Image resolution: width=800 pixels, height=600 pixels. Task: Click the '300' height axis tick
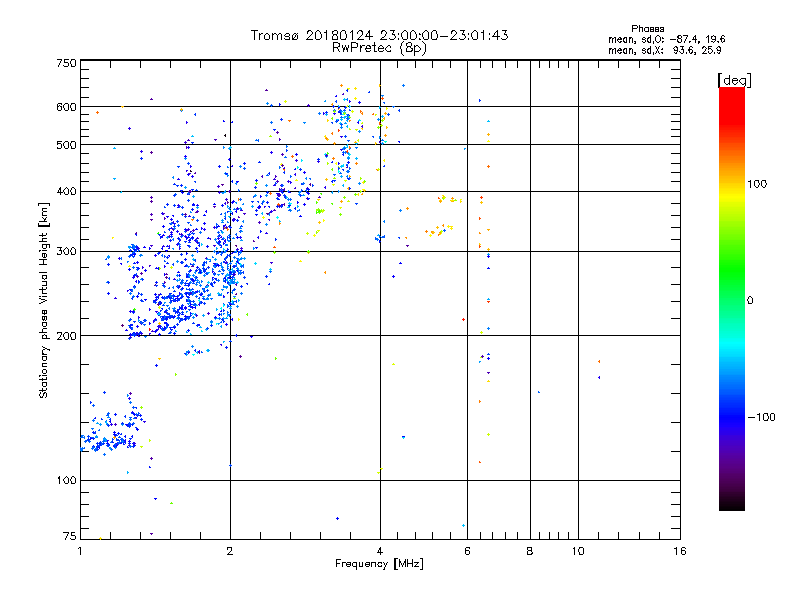pos(67,251)
